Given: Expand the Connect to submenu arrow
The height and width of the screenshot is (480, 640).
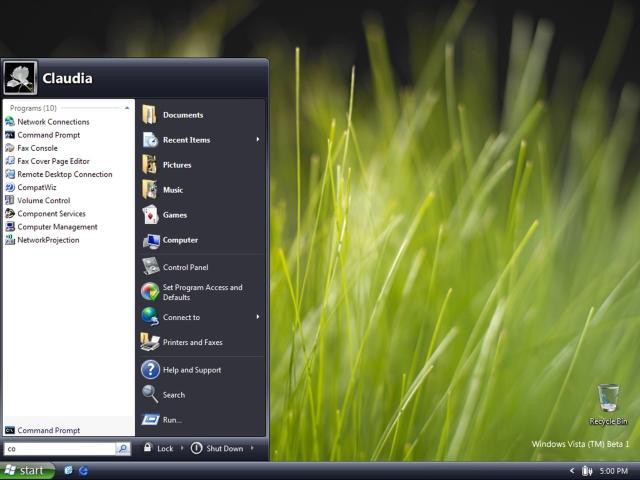Looking at the screenshot, I should pyautogui.click(x=257, y=317).
